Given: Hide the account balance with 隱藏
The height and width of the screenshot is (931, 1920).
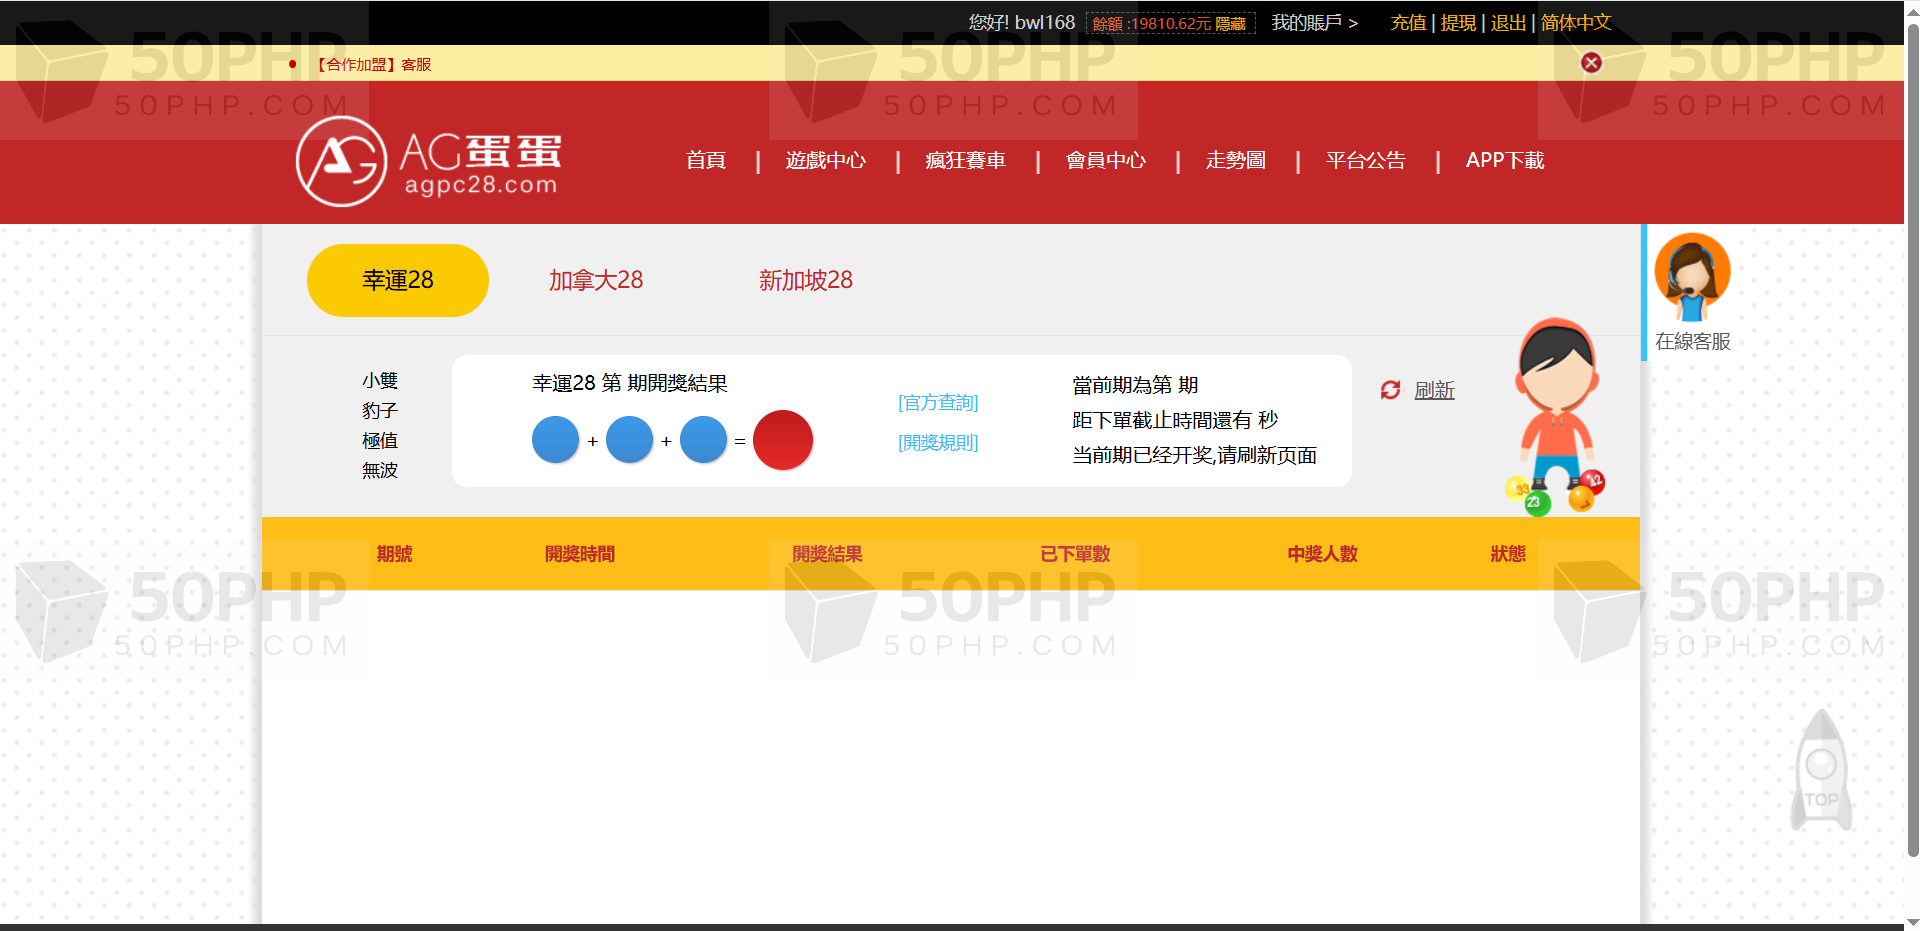Looking at the screenshot, I should (x=1230, y=24).
